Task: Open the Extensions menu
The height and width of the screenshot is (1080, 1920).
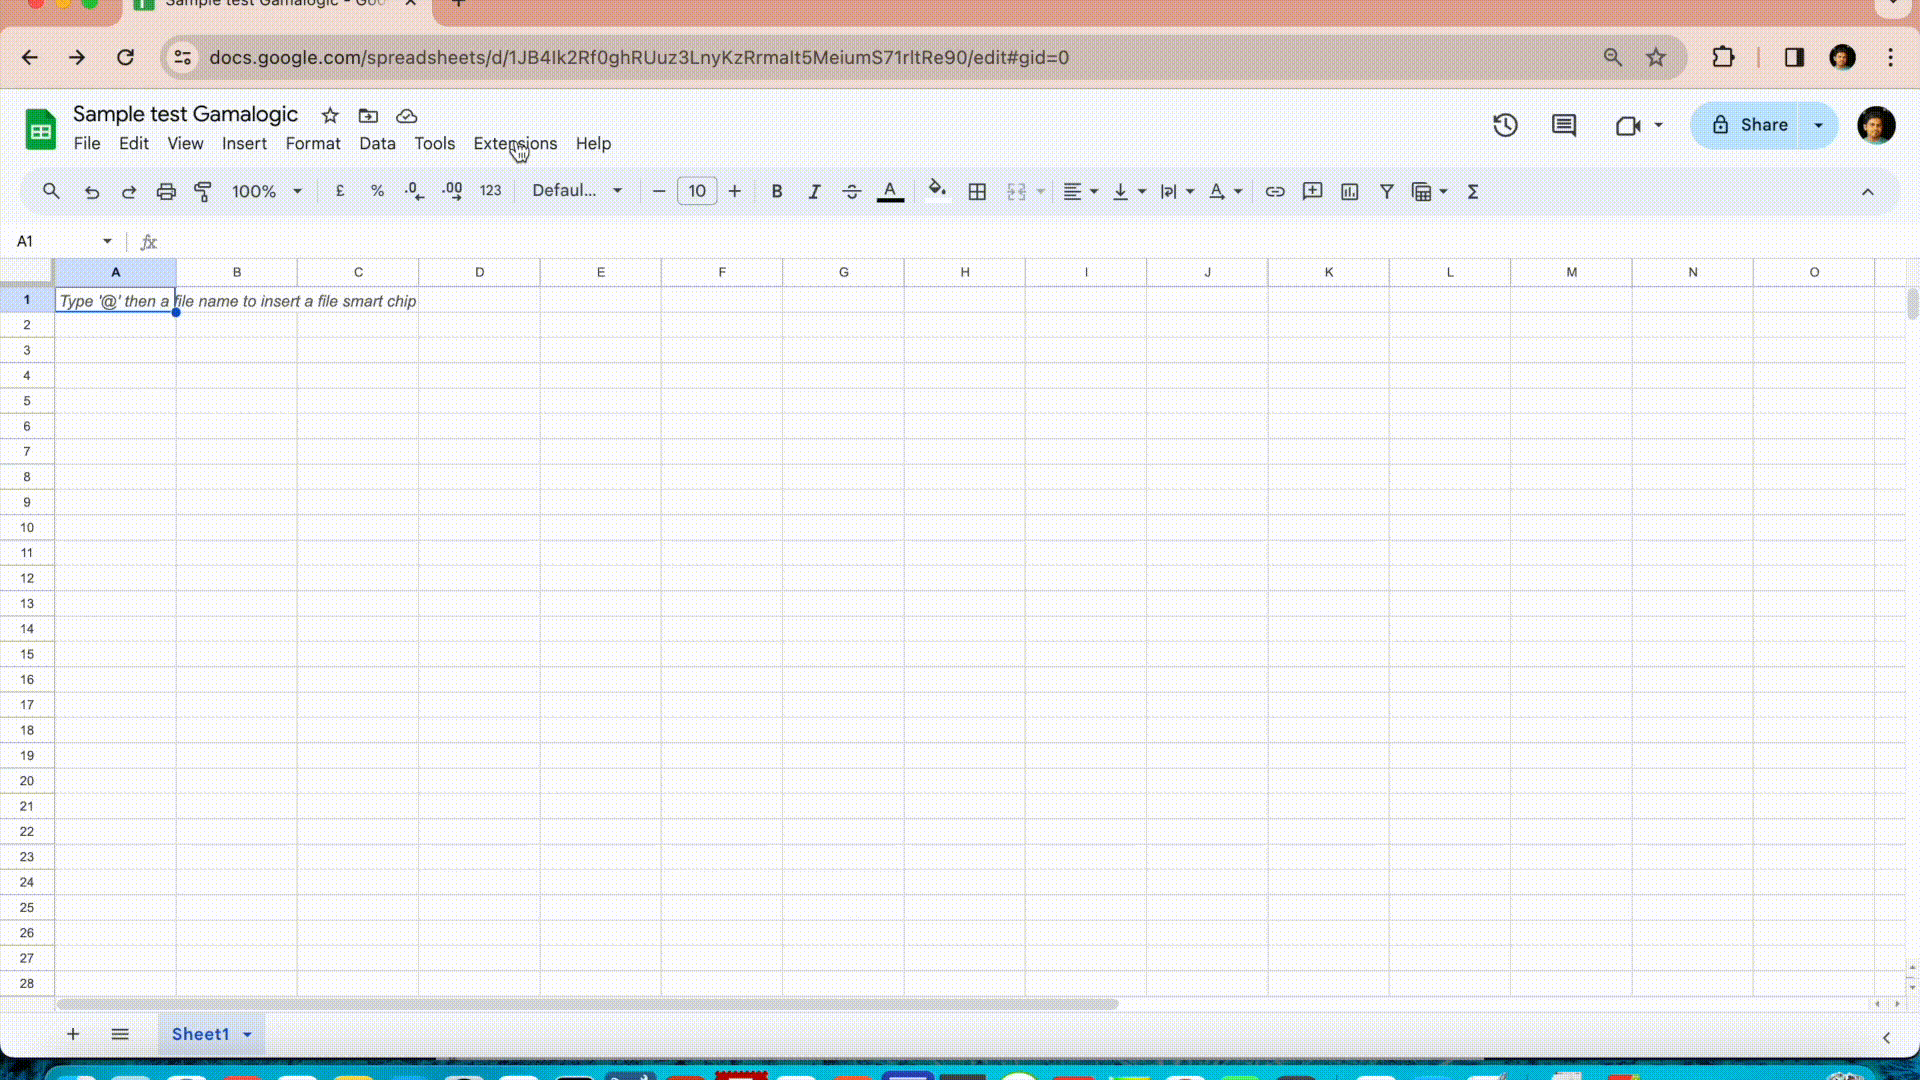Action: tap(515, 143)
